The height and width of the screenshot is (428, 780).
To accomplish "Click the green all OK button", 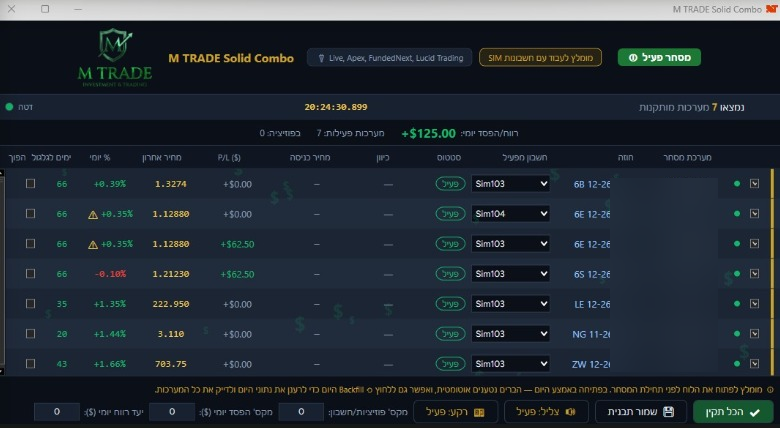I will 733,412.
